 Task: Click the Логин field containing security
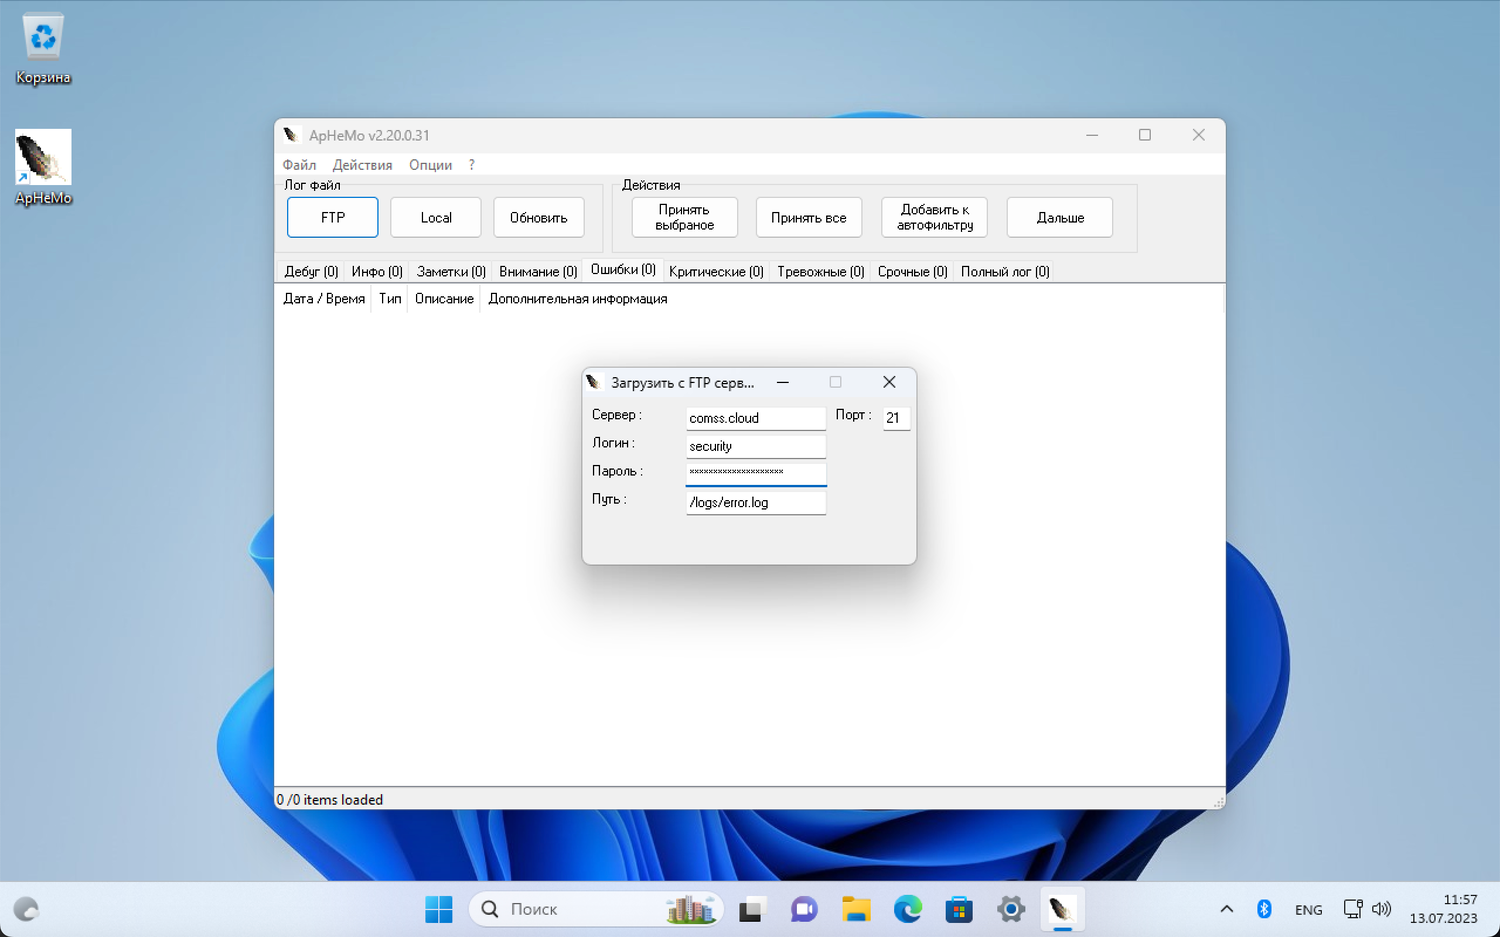pos(756,446)
